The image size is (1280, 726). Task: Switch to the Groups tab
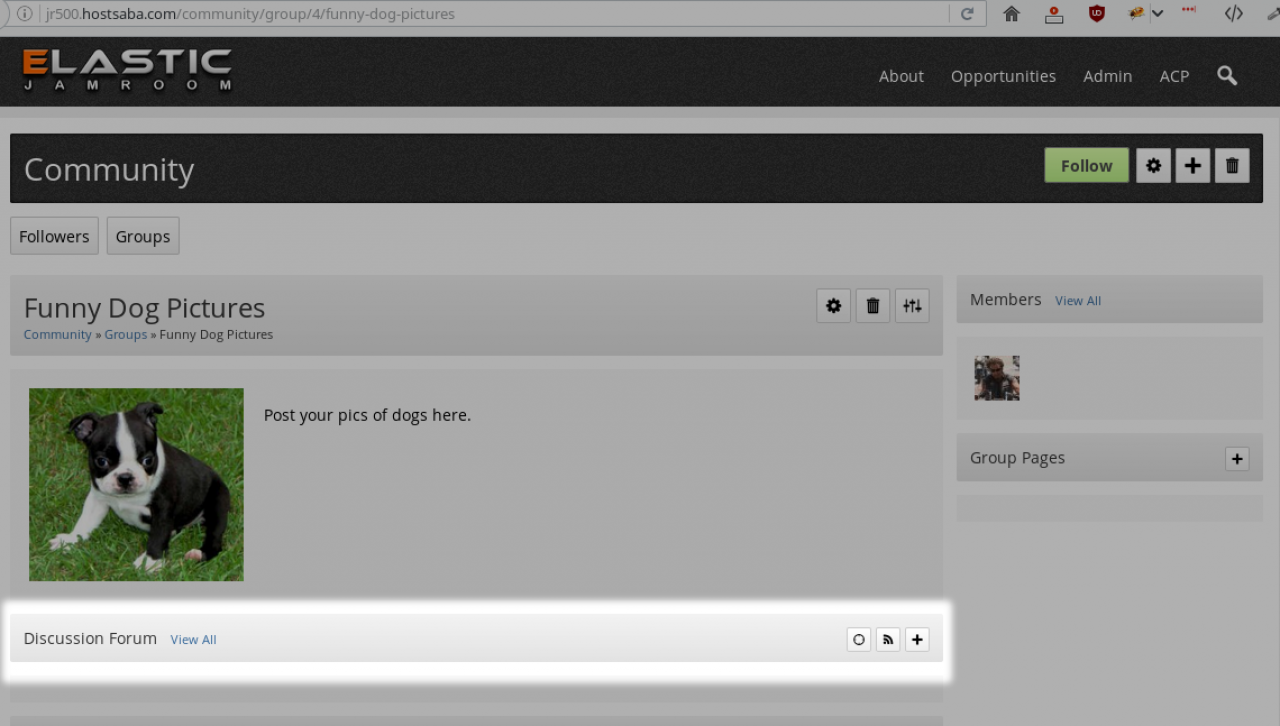(x=143, y=236)
